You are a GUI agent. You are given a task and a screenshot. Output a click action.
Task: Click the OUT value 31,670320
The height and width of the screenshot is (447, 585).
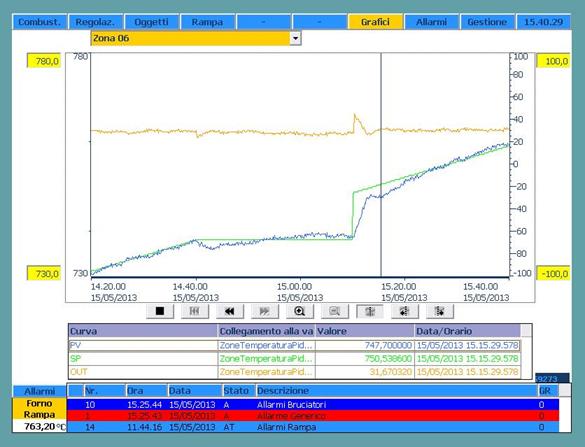point(391,372)
